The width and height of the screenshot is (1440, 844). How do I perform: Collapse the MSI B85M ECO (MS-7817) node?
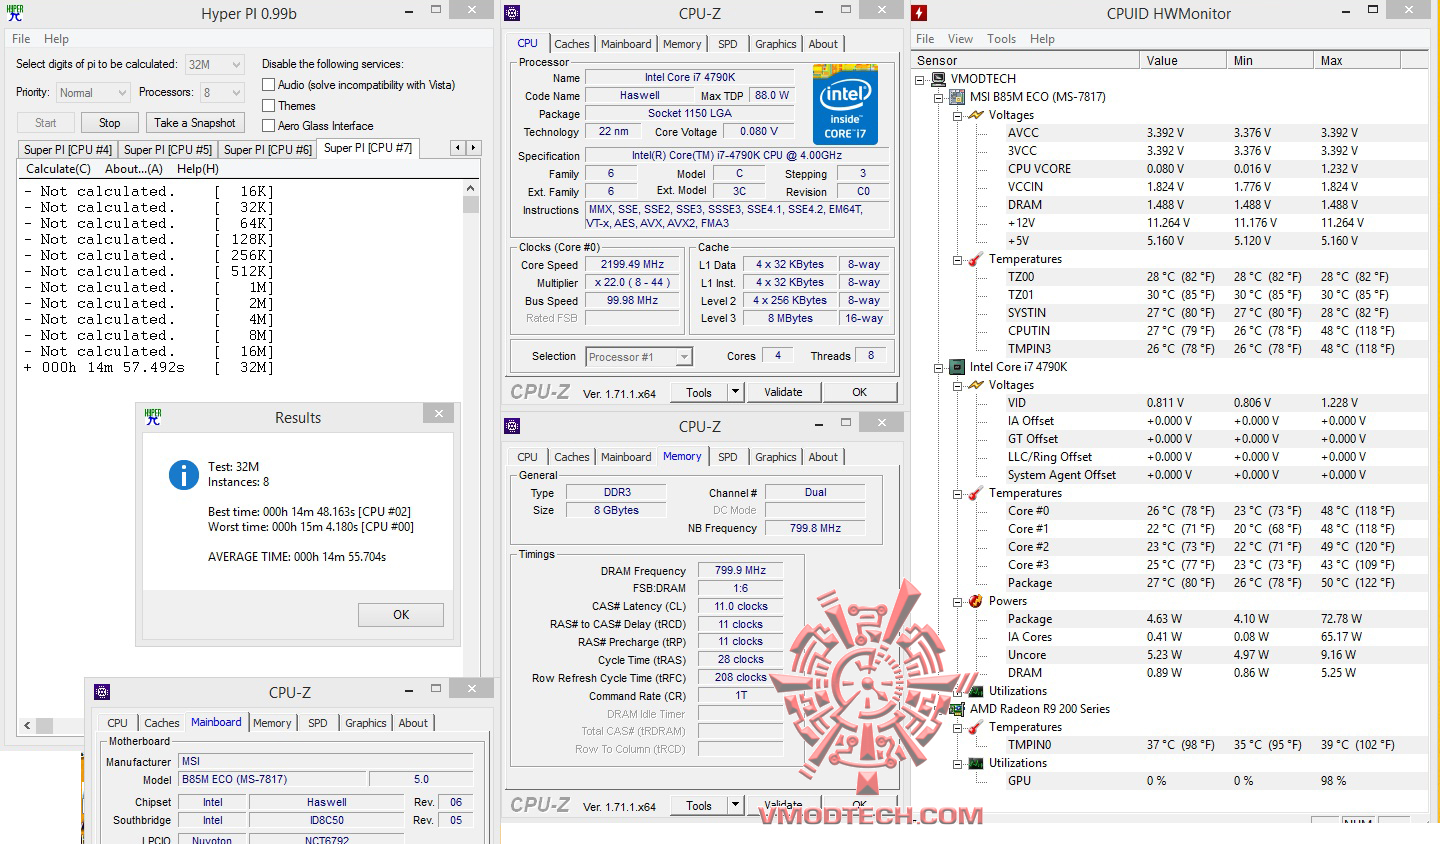point(939,97)
